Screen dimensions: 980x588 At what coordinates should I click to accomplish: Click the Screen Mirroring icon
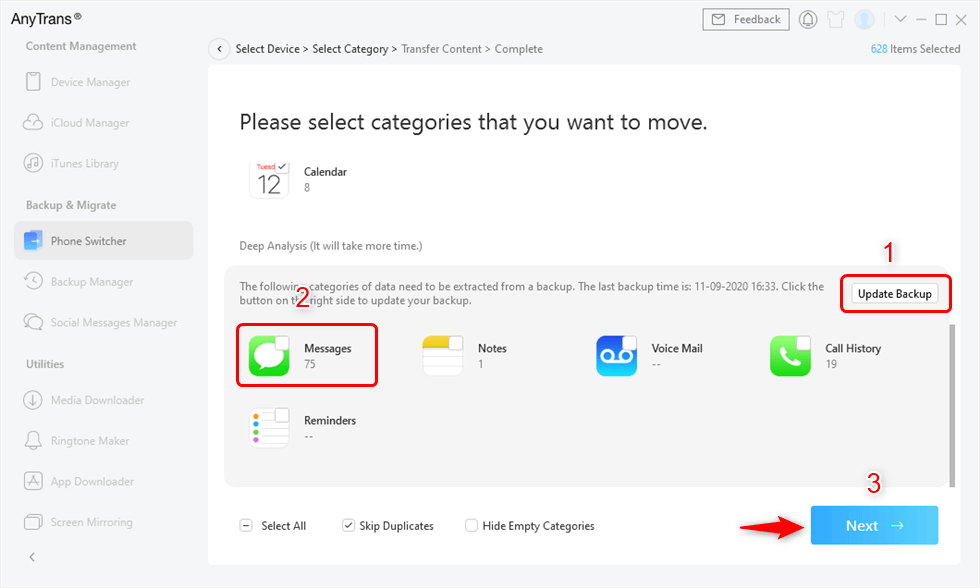click(33, 522)
